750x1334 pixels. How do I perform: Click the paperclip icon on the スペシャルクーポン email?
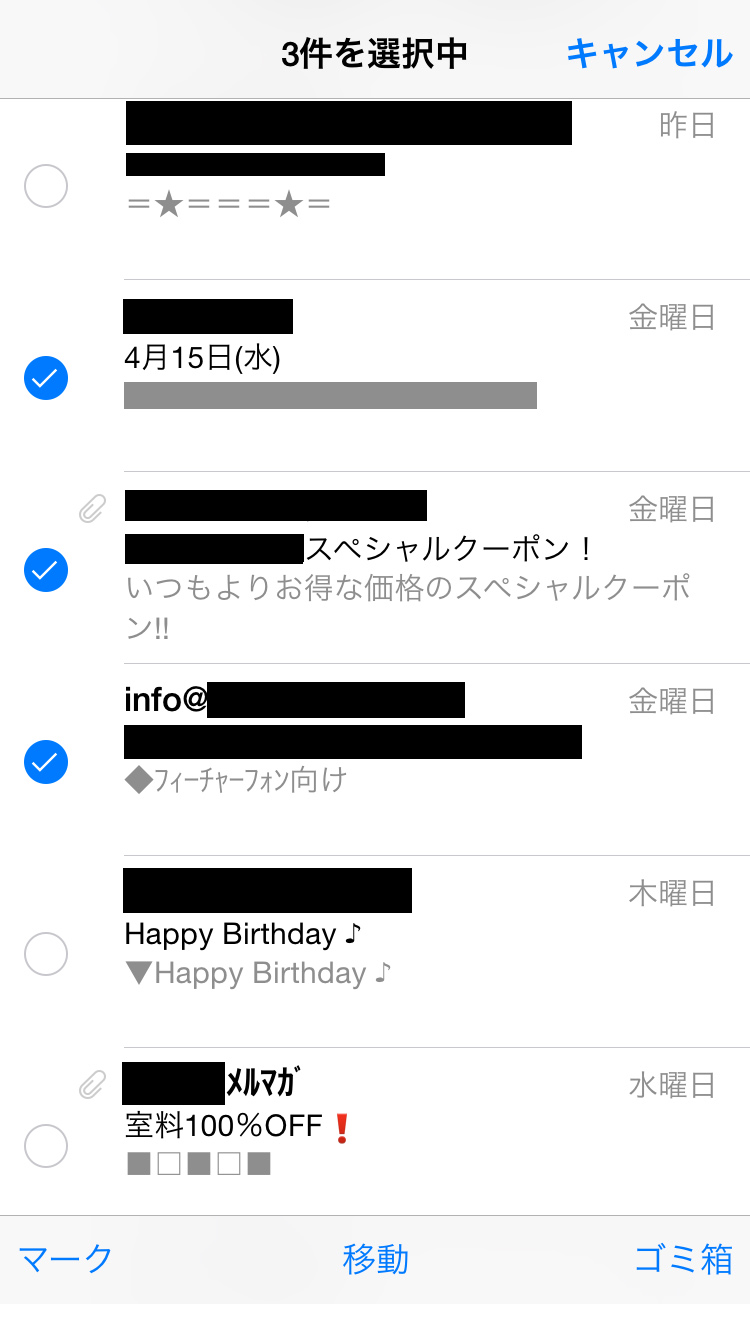(x=92, y=510)
